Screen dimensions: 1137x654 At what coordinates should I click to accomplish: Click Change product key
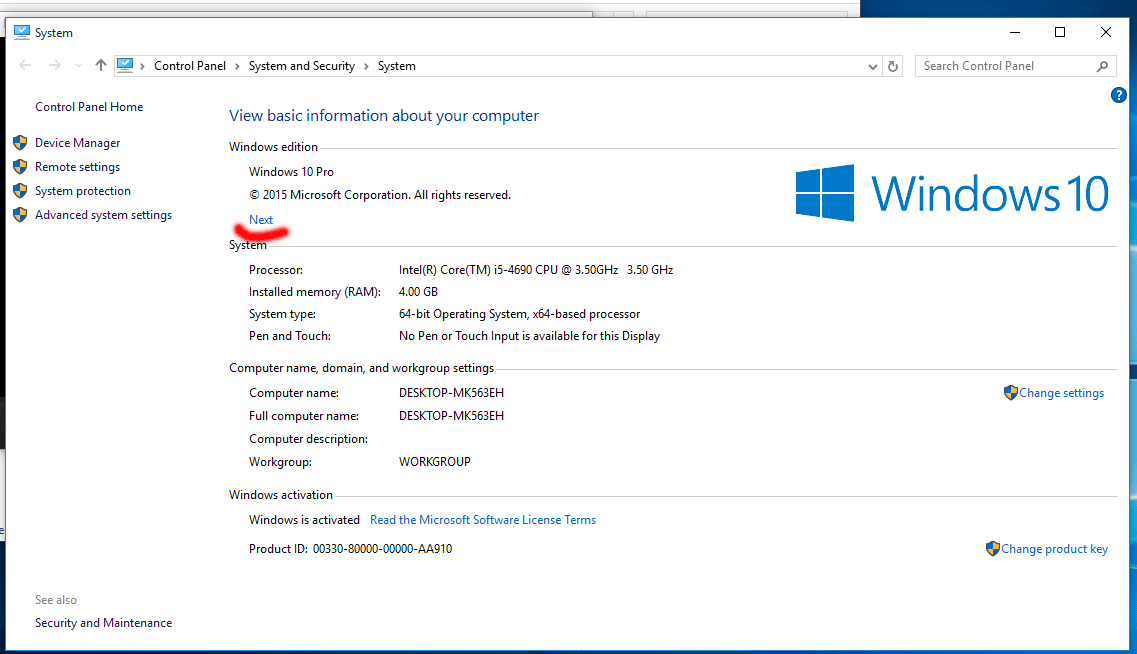pyautogui.click(x=1054, y=549)
